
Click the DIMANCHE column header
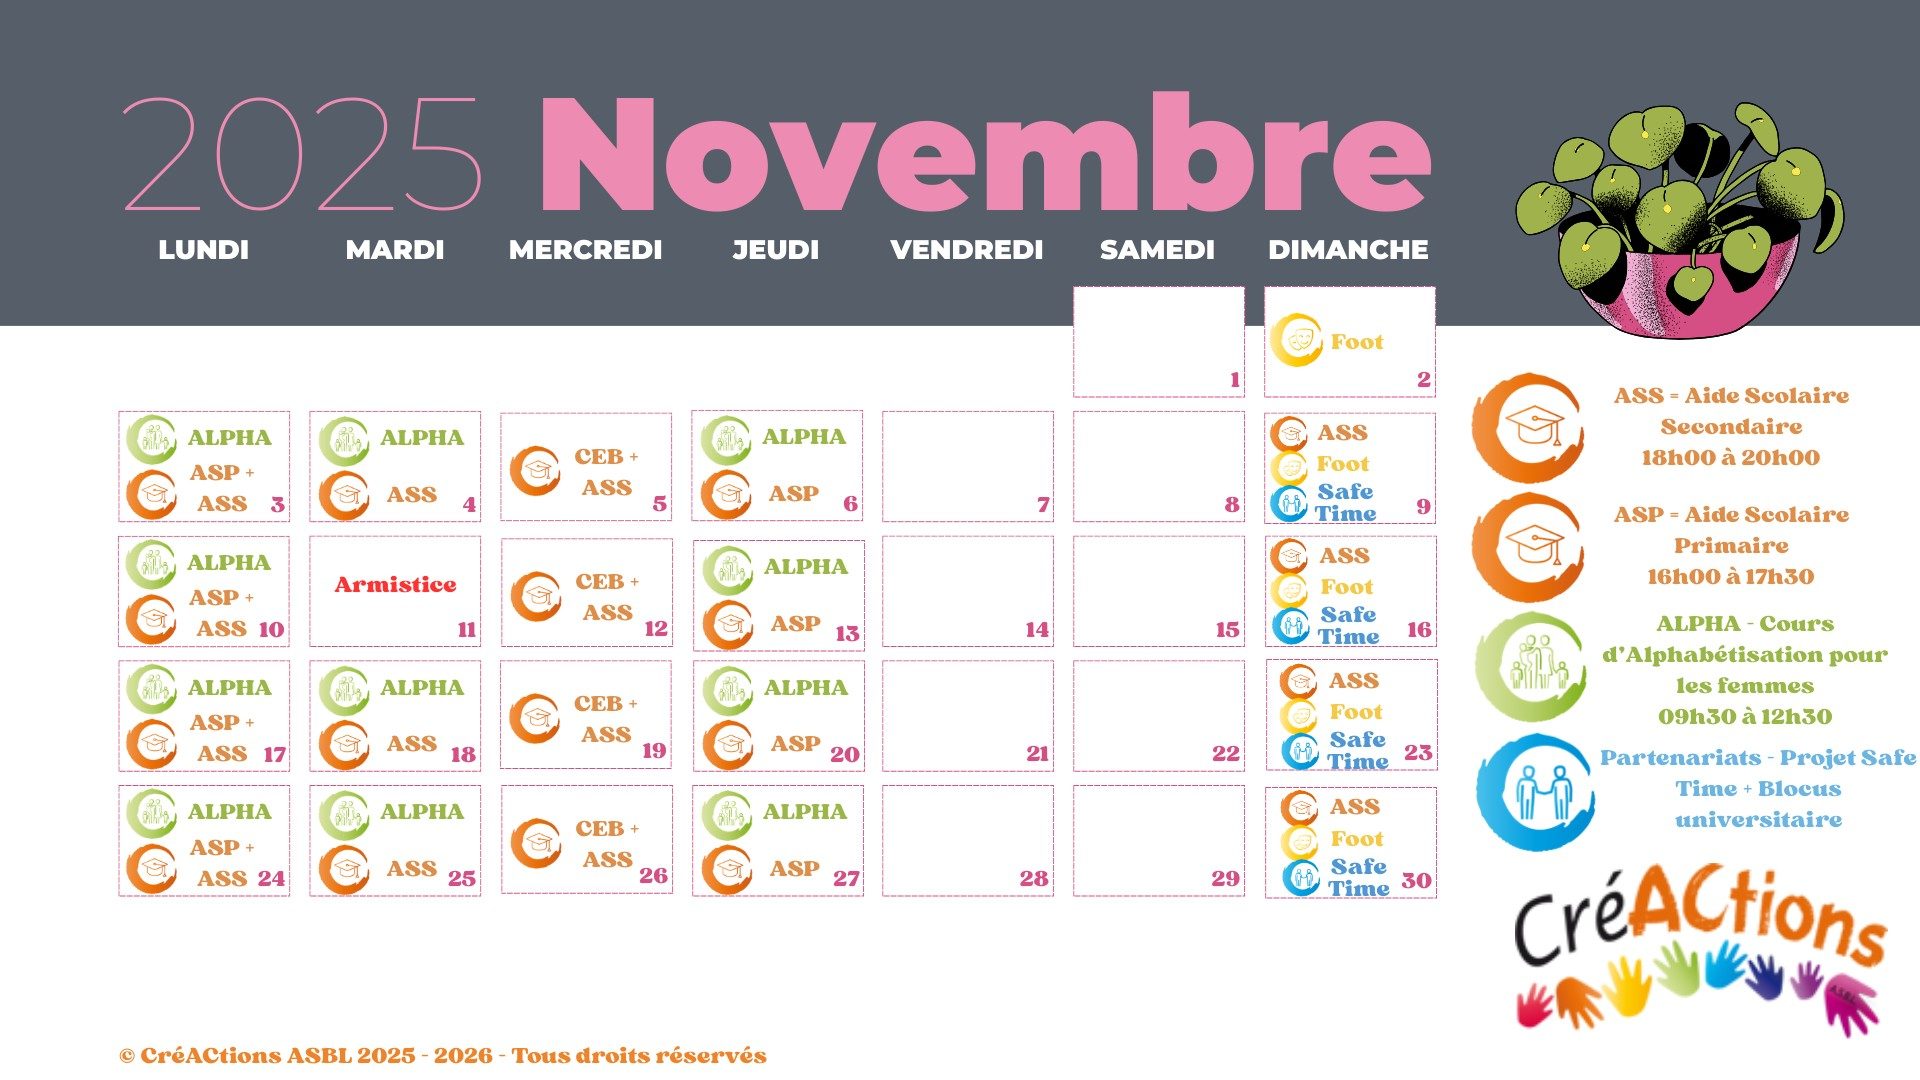[x=1348, y=250]
